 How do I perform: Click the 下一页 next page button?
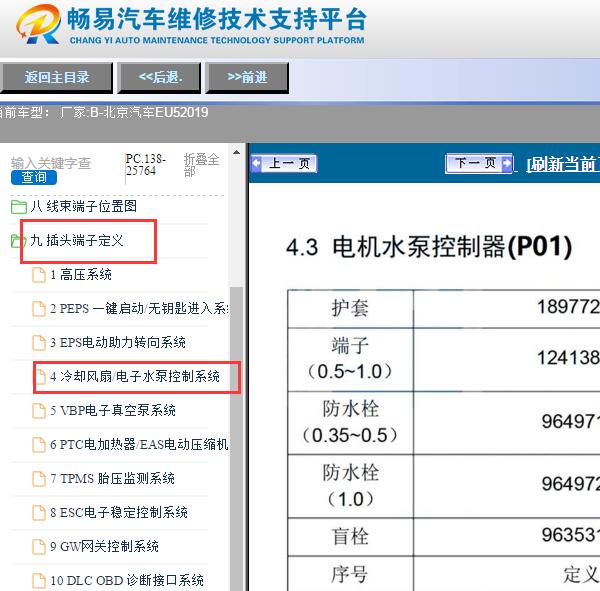coord(479,163)
